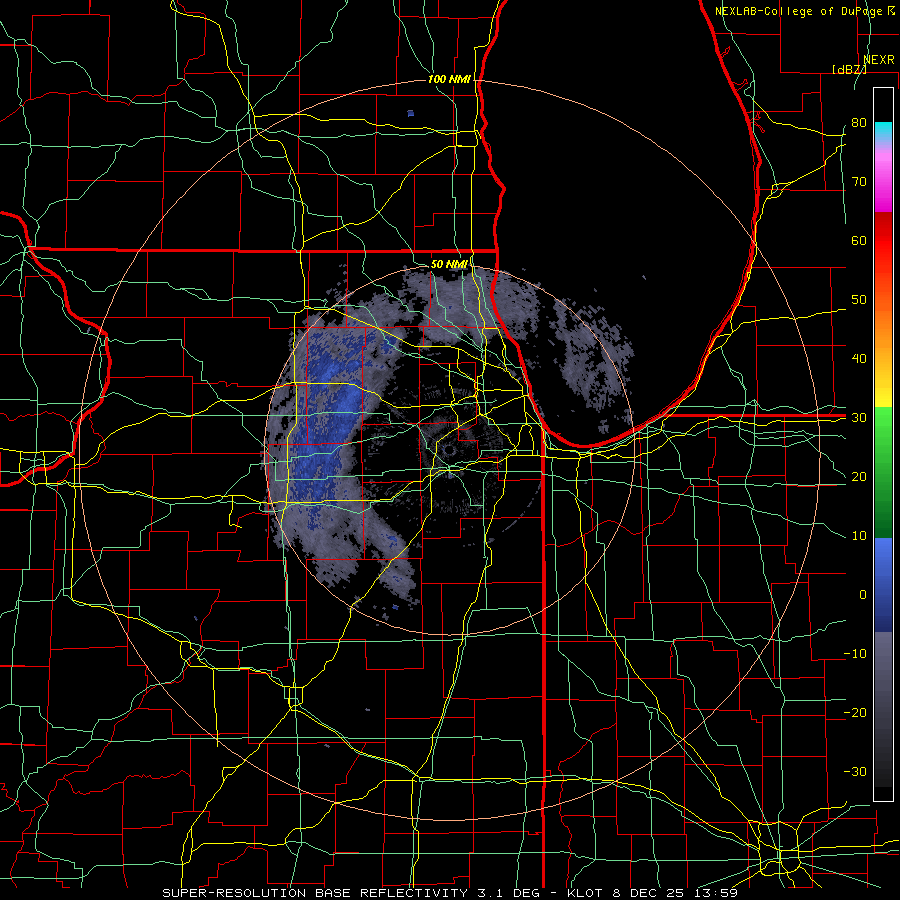This screenshot has height=900, width=900.
Task: Click the "SUPER-RESOLUTION BASE REFLECTIVITY" caption text
Action: click(315, 893)
